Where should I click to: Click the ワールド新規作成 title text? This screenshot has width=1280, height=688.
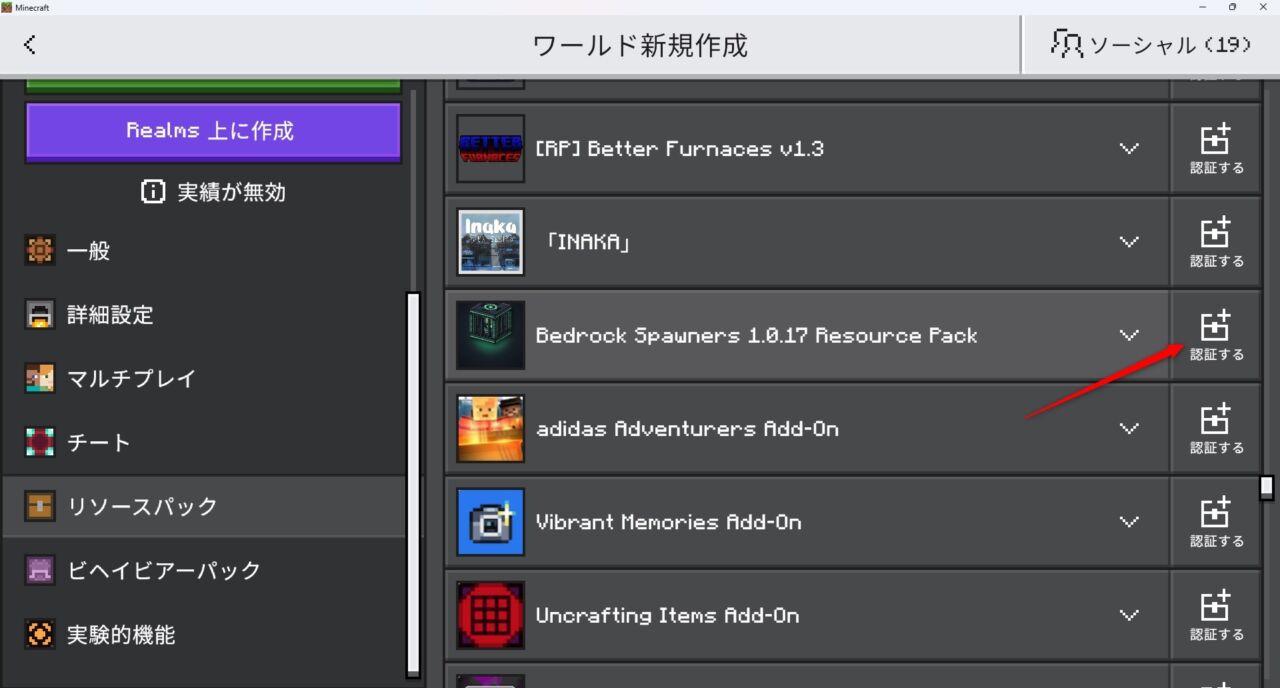pos(640,45)
